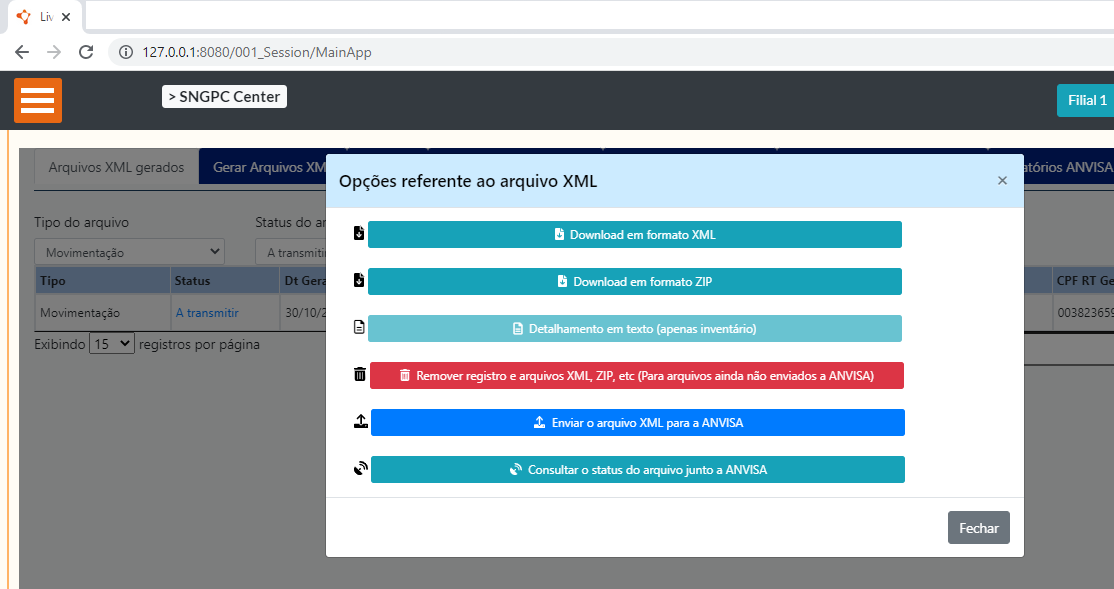
Task: Click the Fechar button
Action: [x=978, y=528]
